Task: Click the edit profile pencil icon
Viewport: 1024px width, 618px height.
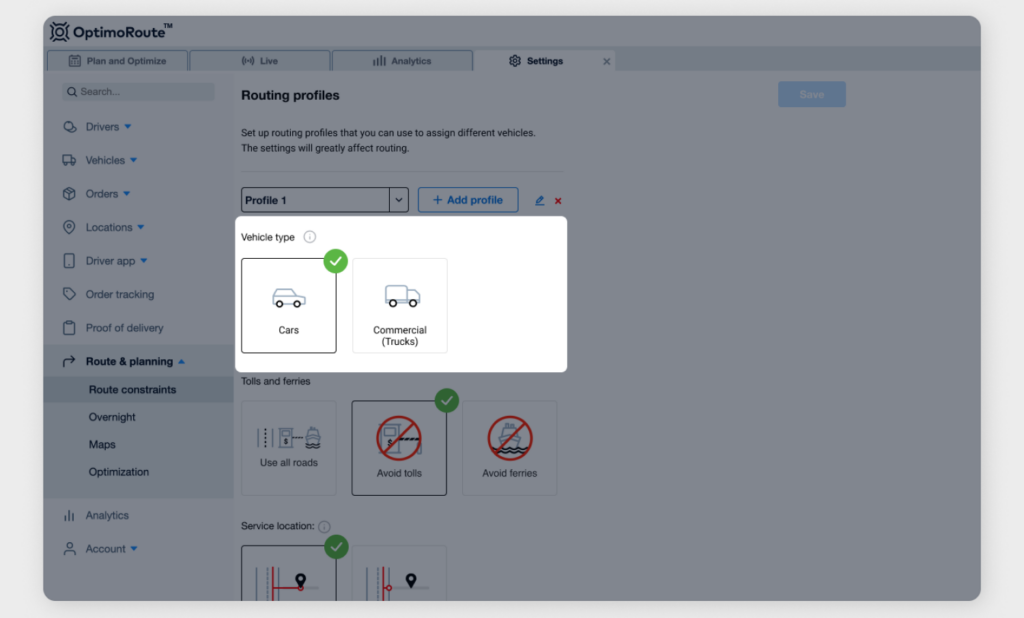Action: tap(539, 201)
